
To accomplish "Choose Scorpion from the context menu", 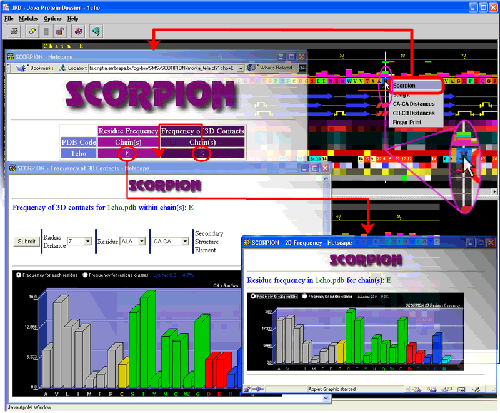I will click(417, 86).
